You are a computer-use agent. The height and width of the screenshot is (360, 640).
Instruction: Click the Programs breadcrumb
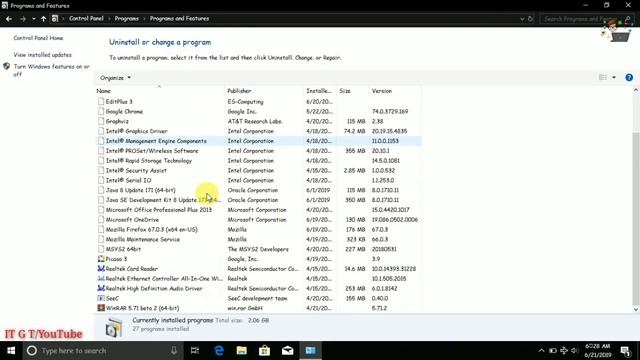pyautogui.click(x=127, y=18)
